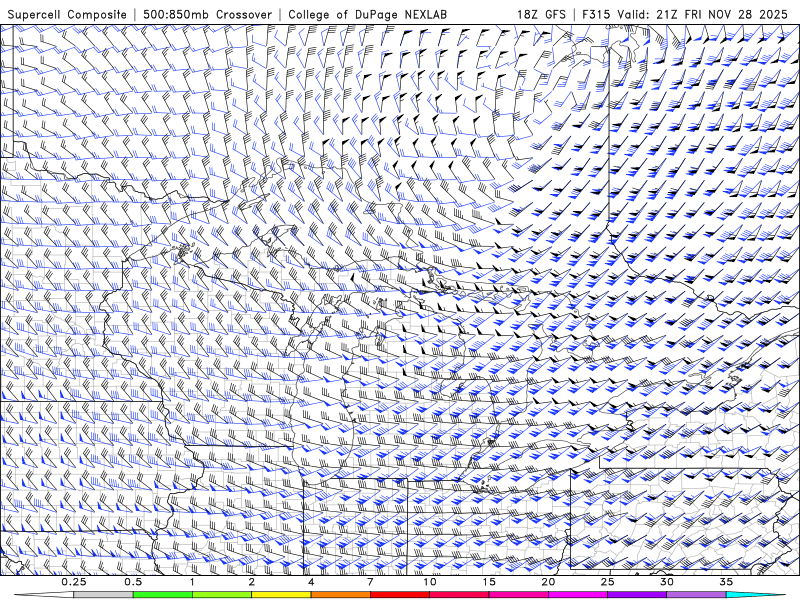800x600 pixels.
Task: Click the 'Valid: 21Z FRI NOV 28 2025' text
Action: click(x=704, y=15)
